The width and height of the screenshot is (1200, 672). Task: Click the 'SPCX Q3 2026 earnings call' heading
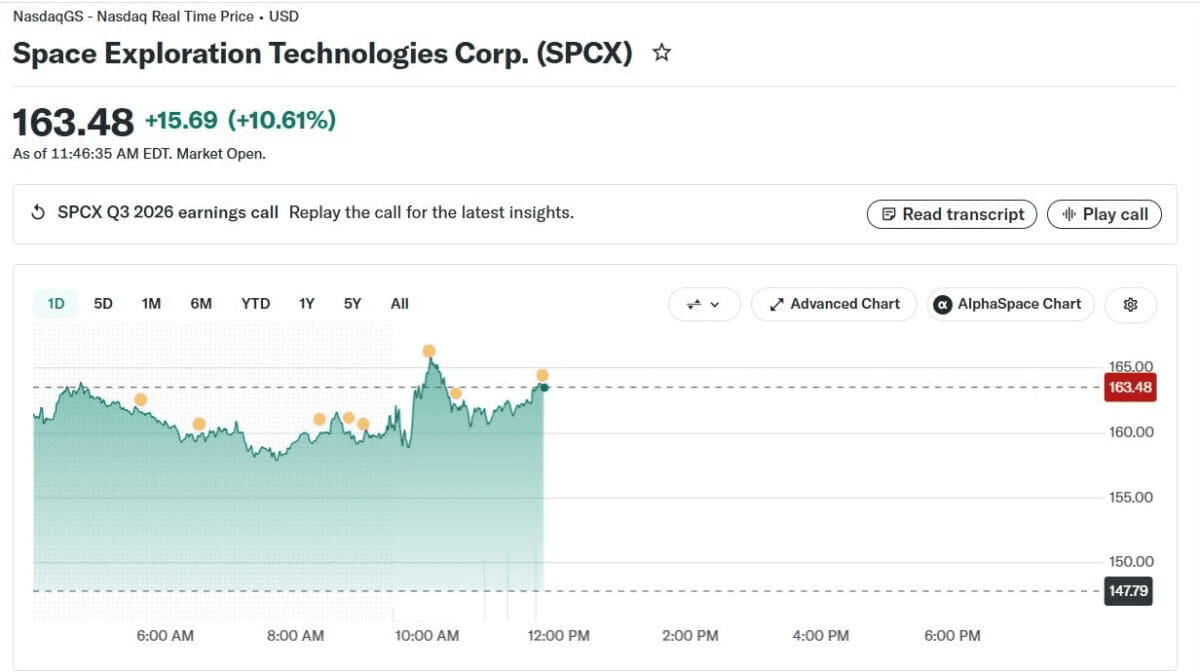click(168, 213)
